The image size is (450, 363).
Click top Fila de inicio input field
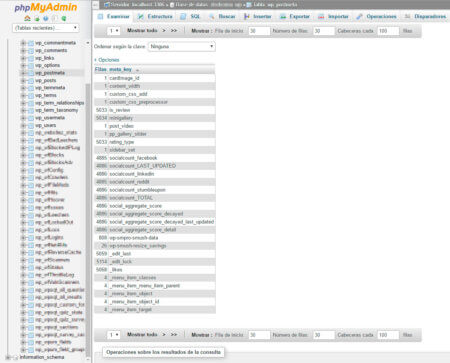click(x=259, y=31)
